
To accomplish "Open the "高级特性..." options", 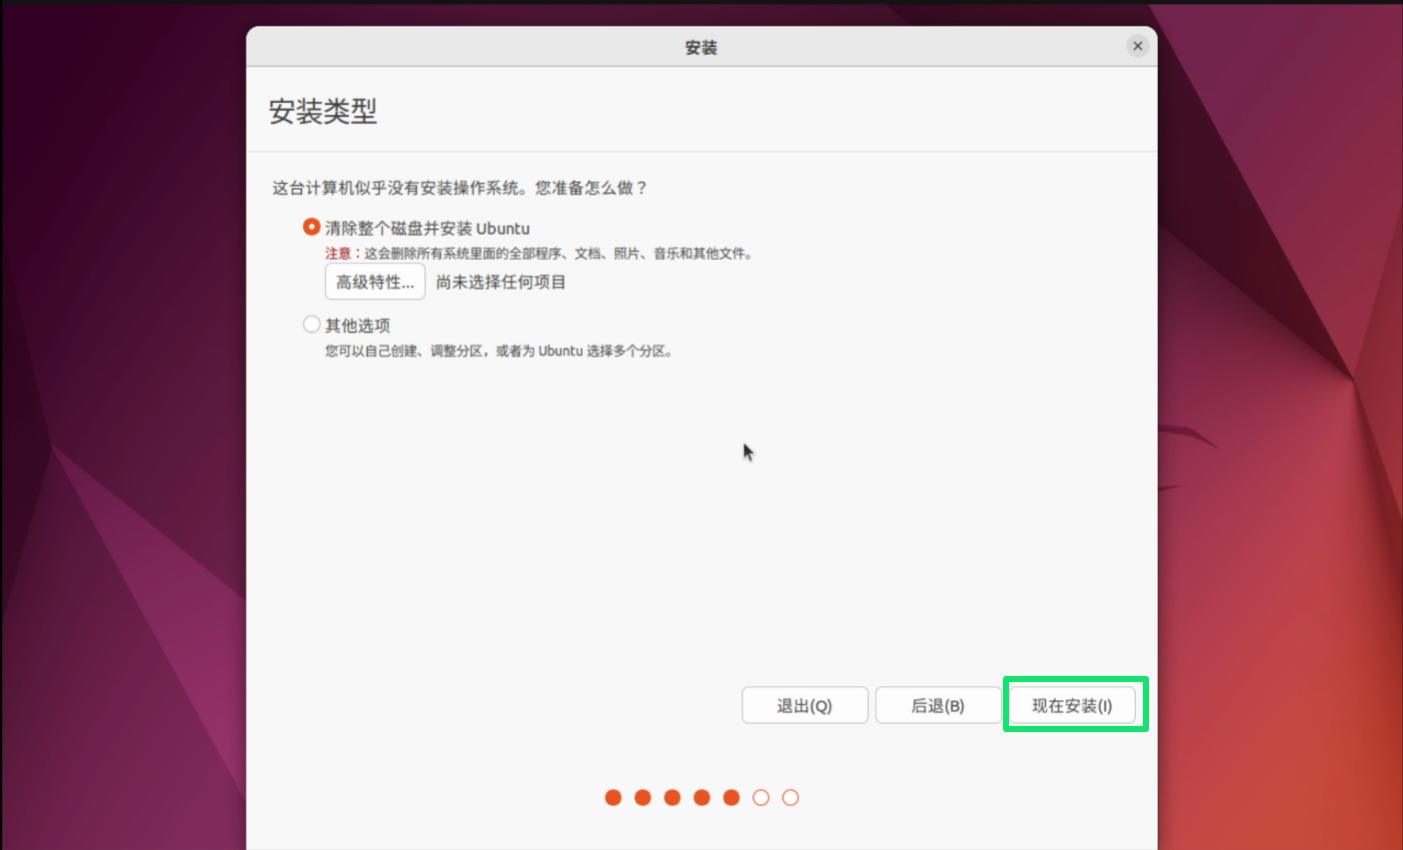I will click(x=375, y=282).
